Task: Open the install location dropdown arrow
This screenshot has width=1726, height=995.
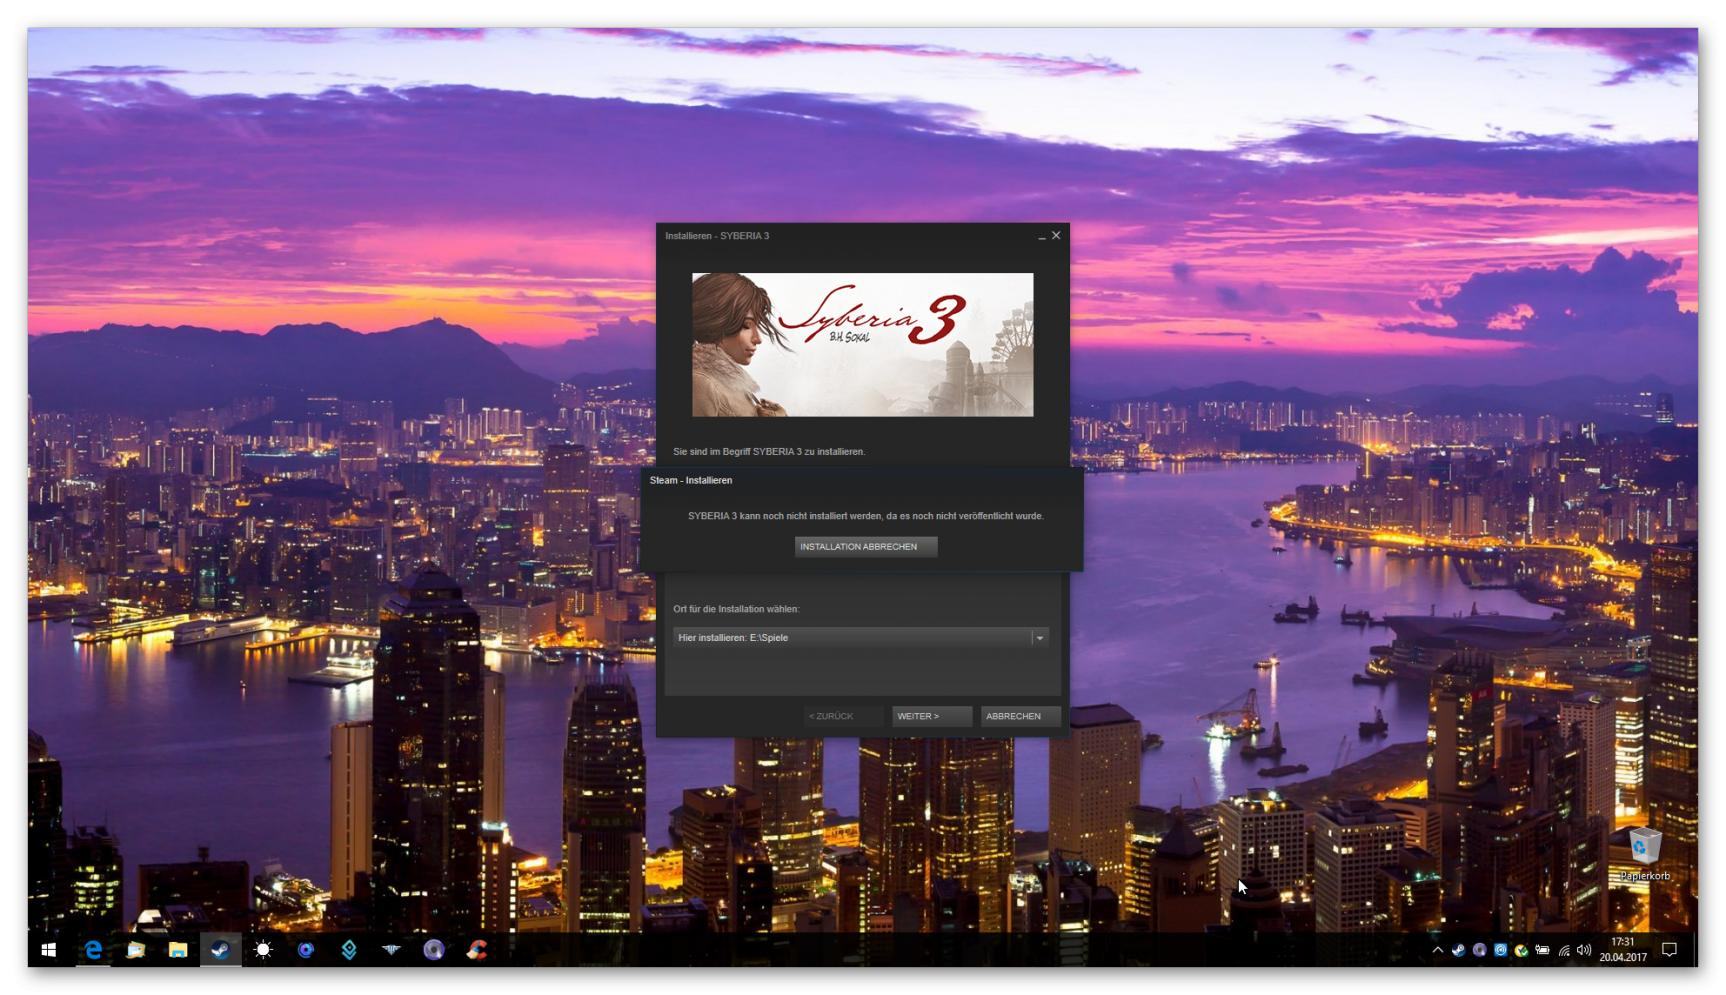Action: (x=1040, y=638)
